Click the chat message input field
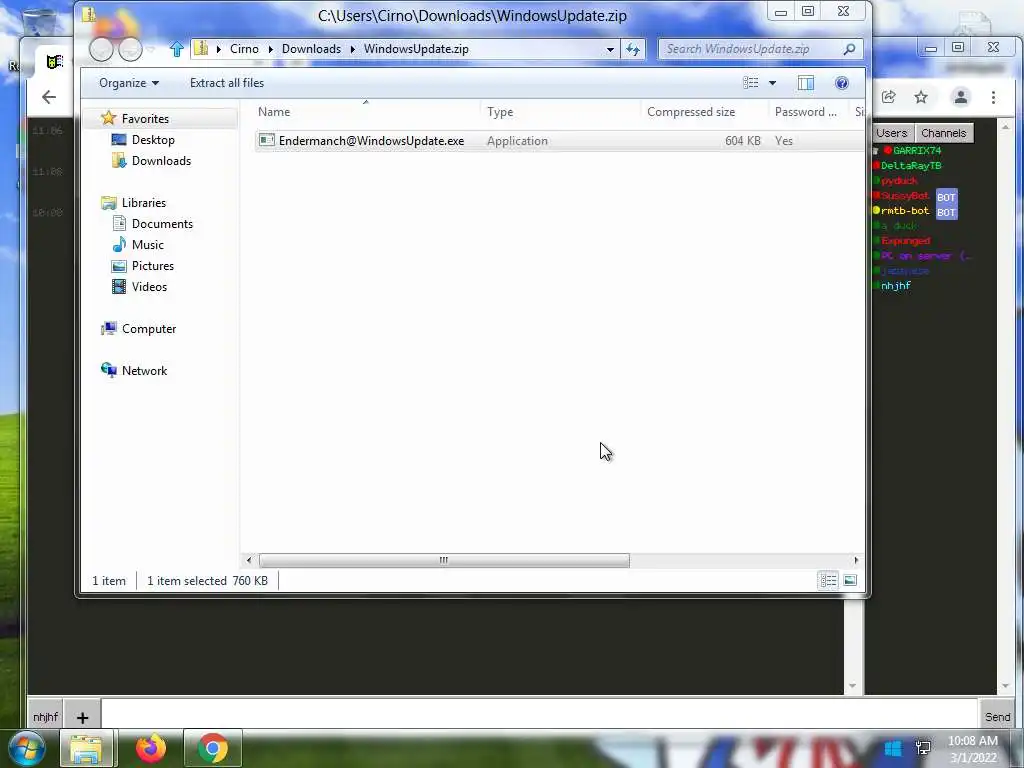The width and height of the screenshot is (1024, 768). point(539,713)
